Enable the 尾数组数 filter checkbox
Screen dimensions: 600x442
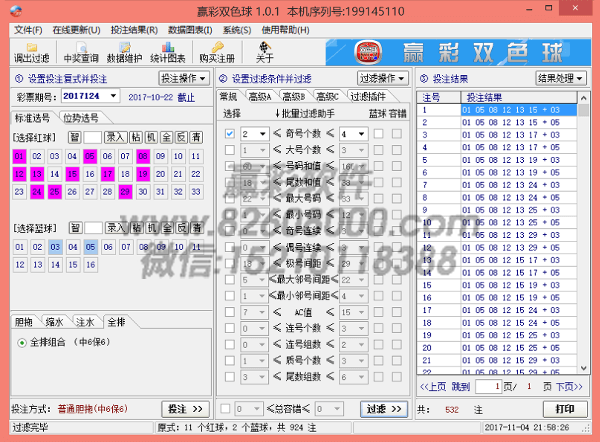[230, 377]
